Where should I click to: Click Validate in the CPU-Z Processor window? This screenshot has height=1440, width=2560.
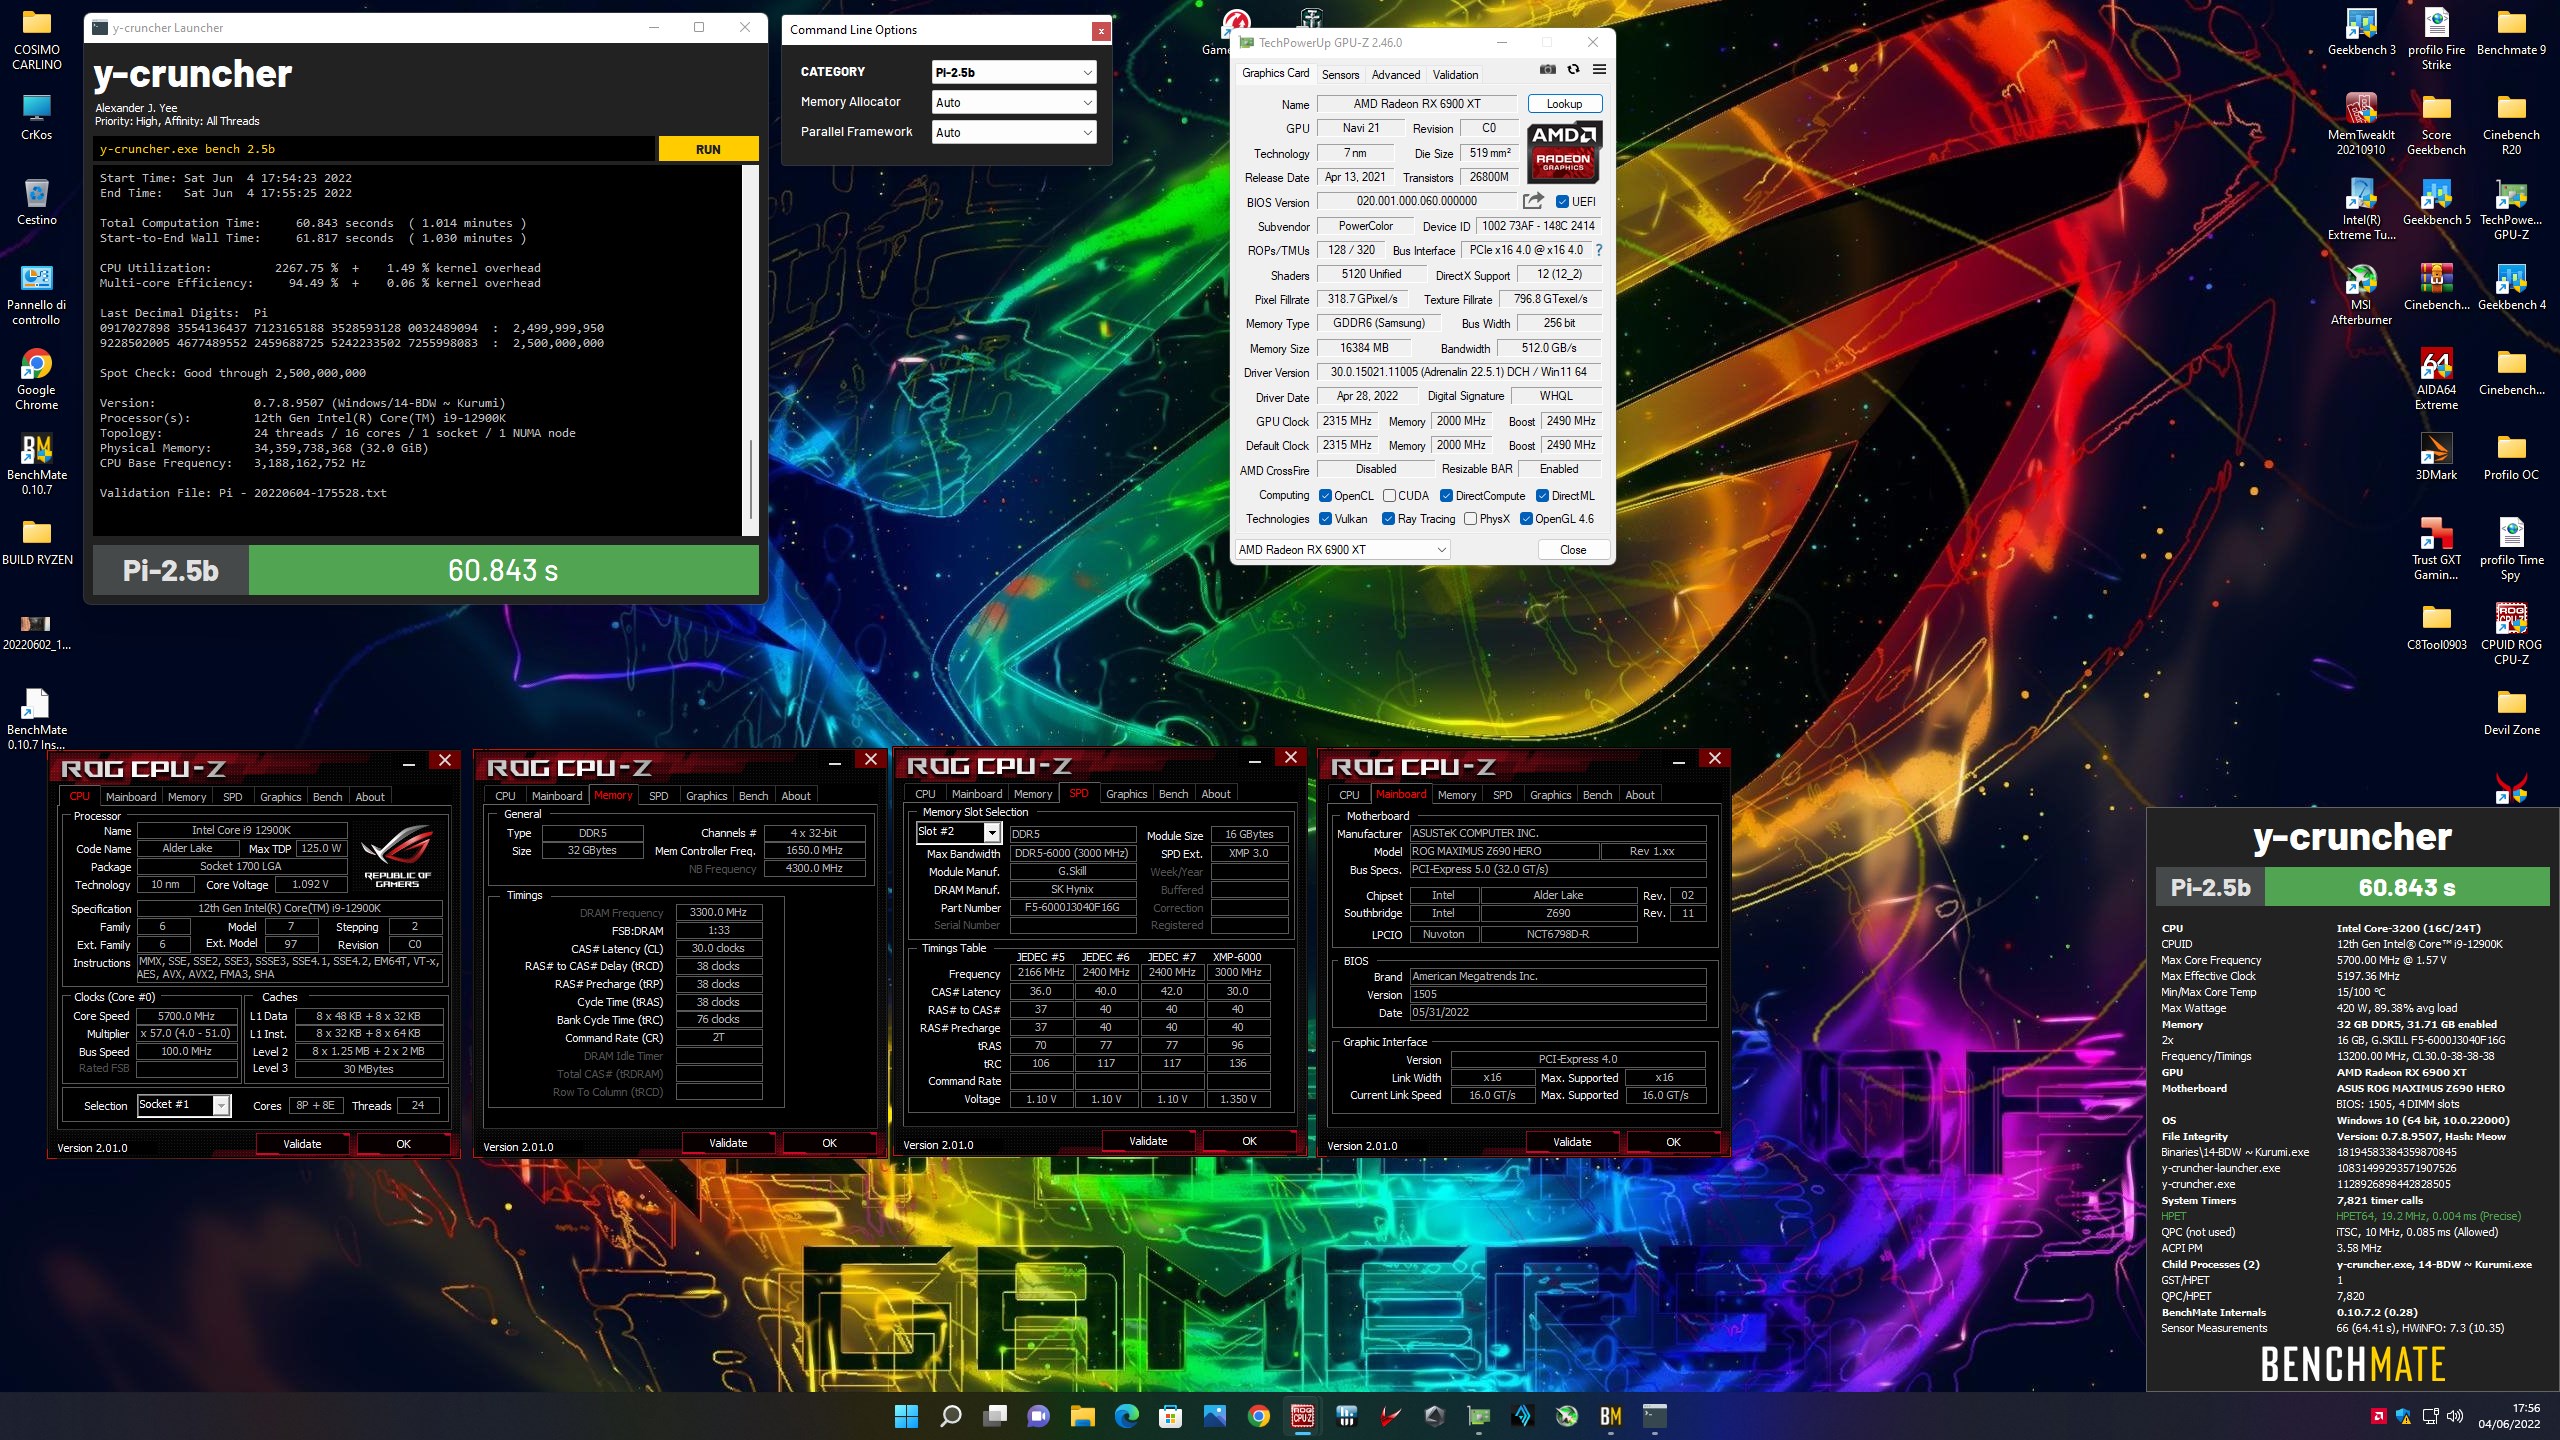302,1144
